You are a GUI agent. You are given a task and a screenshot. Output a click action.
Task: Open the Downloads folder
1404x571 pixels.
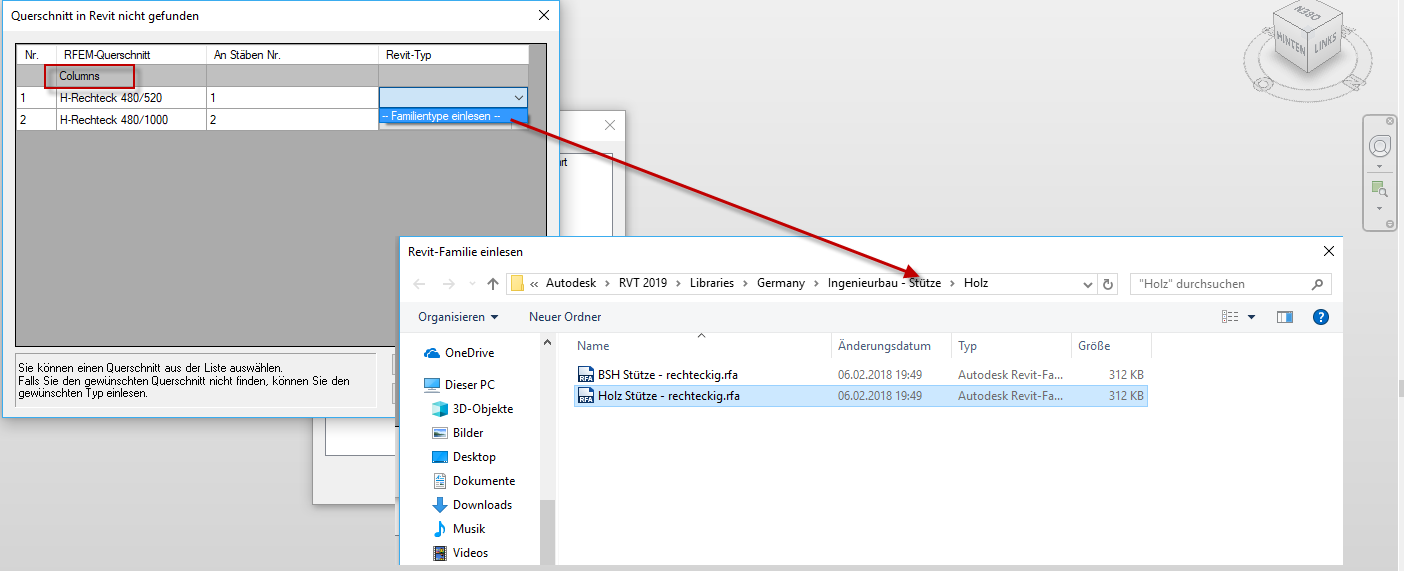(472, 505)
